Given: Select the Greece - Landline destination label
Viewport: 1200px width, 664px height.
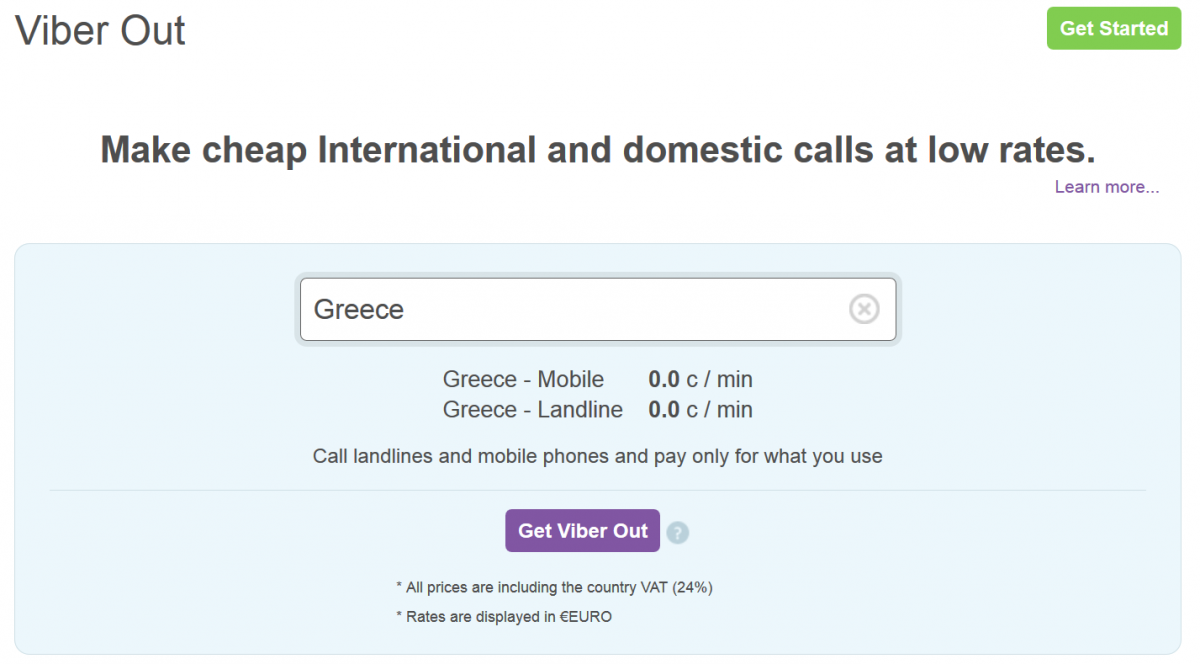Looking at the screenshot, I should click(x=532, y=409).
